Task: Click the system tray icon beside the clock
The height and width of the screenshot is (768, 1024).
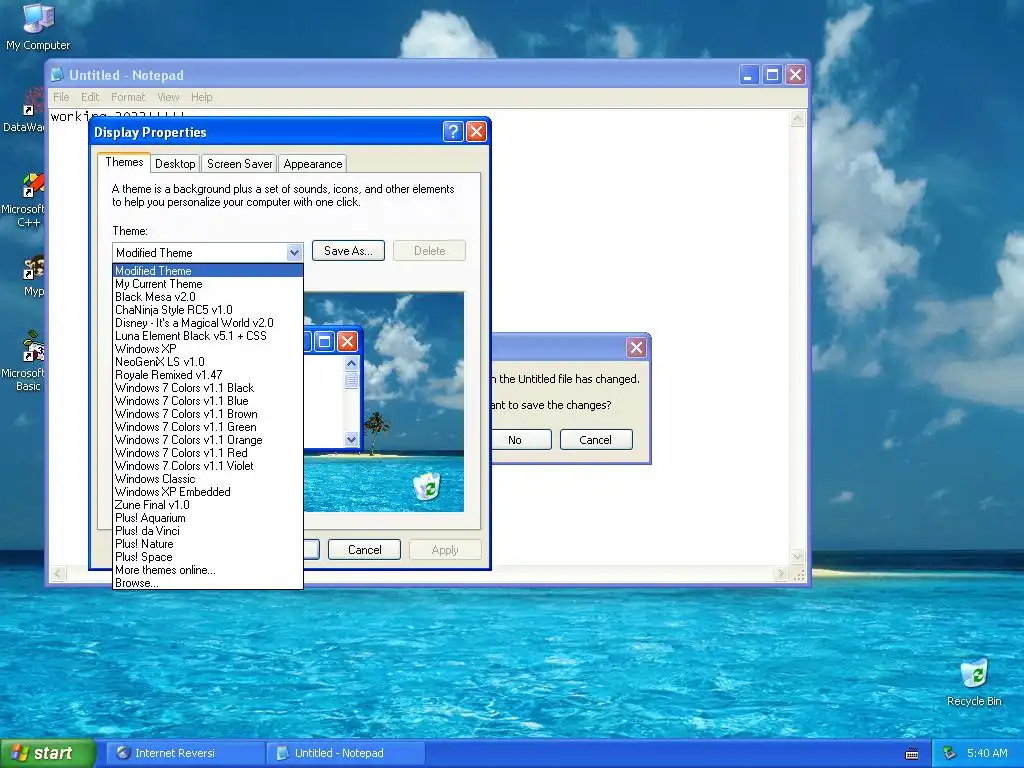Action: [949, 753]
